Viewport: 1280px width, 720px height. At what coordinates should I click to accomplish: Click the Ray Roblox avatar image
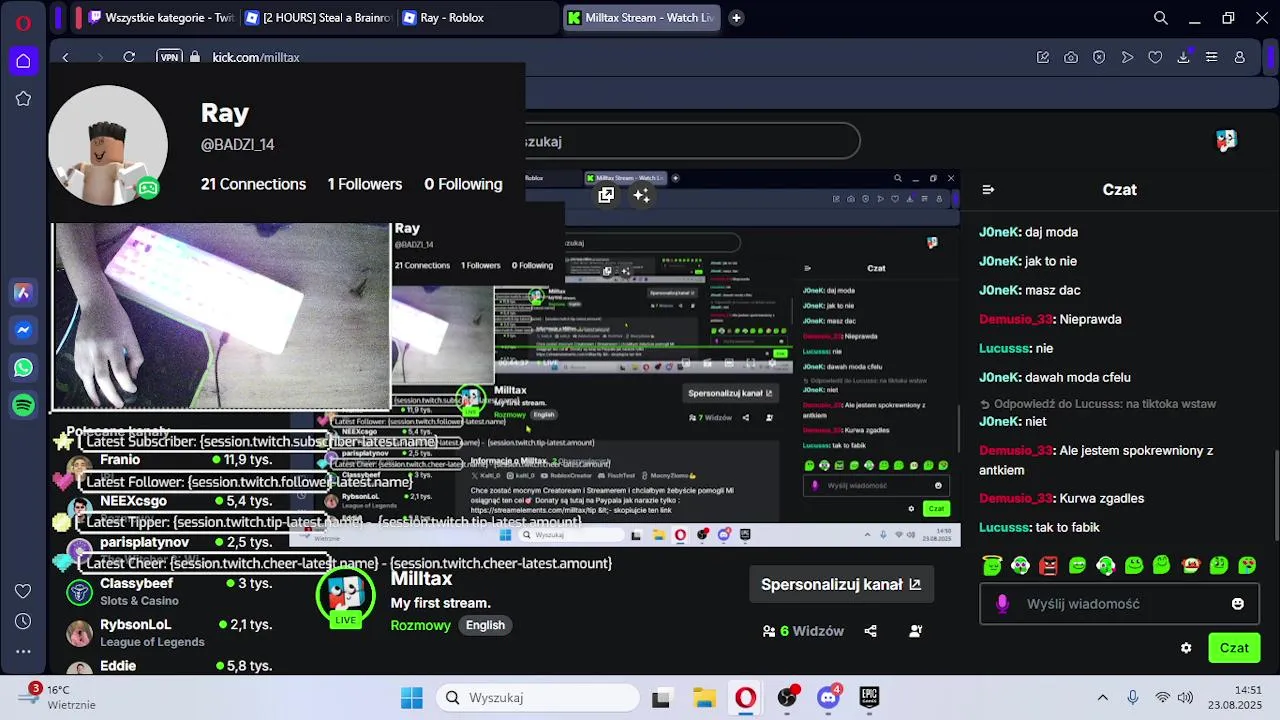[x=108, y=146]
